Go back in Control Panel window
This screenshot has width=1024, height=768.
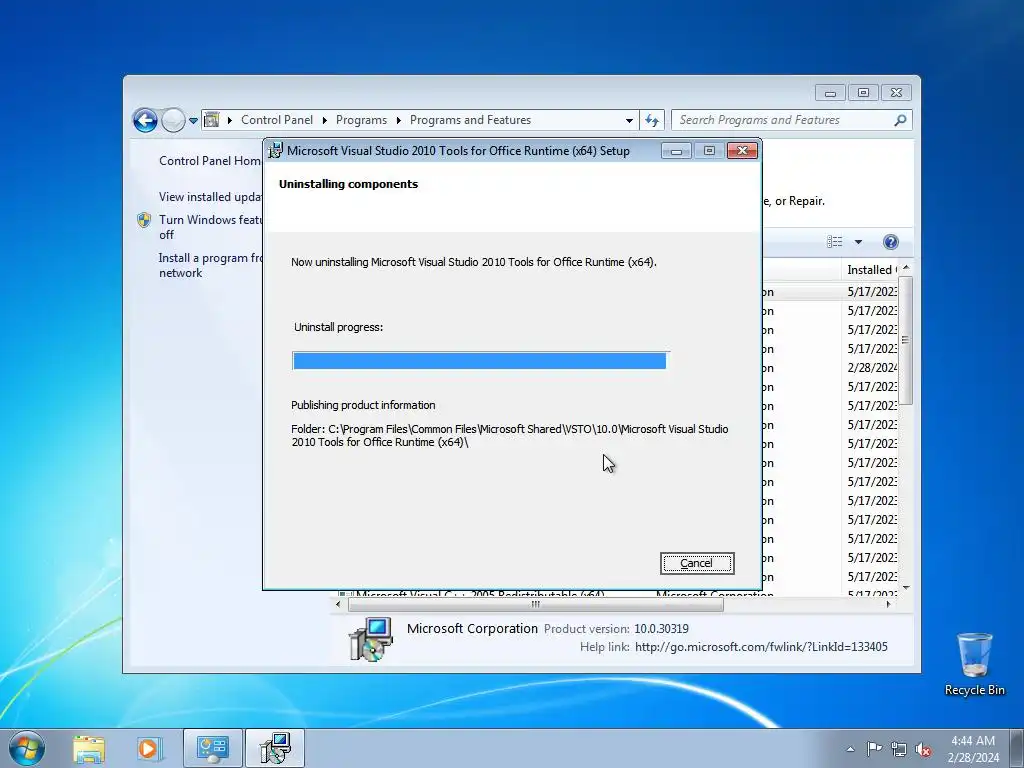coord(145,120)
